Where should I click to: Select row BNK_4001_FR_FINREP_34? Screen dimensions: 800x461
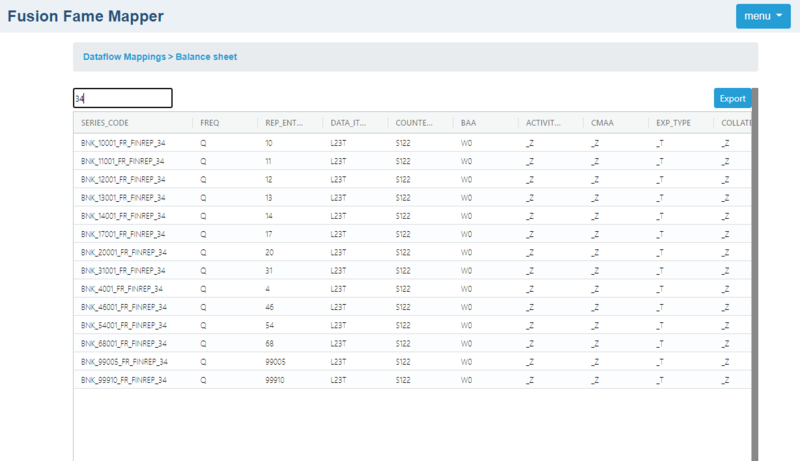(121, 288)
